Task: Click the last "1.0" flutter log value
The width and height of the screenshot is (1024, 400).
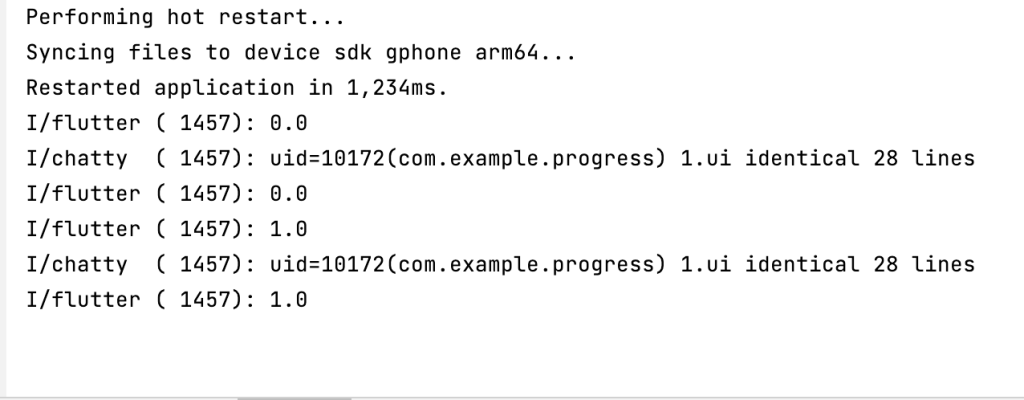Action: pyautogui.click(x=289, y=300)
